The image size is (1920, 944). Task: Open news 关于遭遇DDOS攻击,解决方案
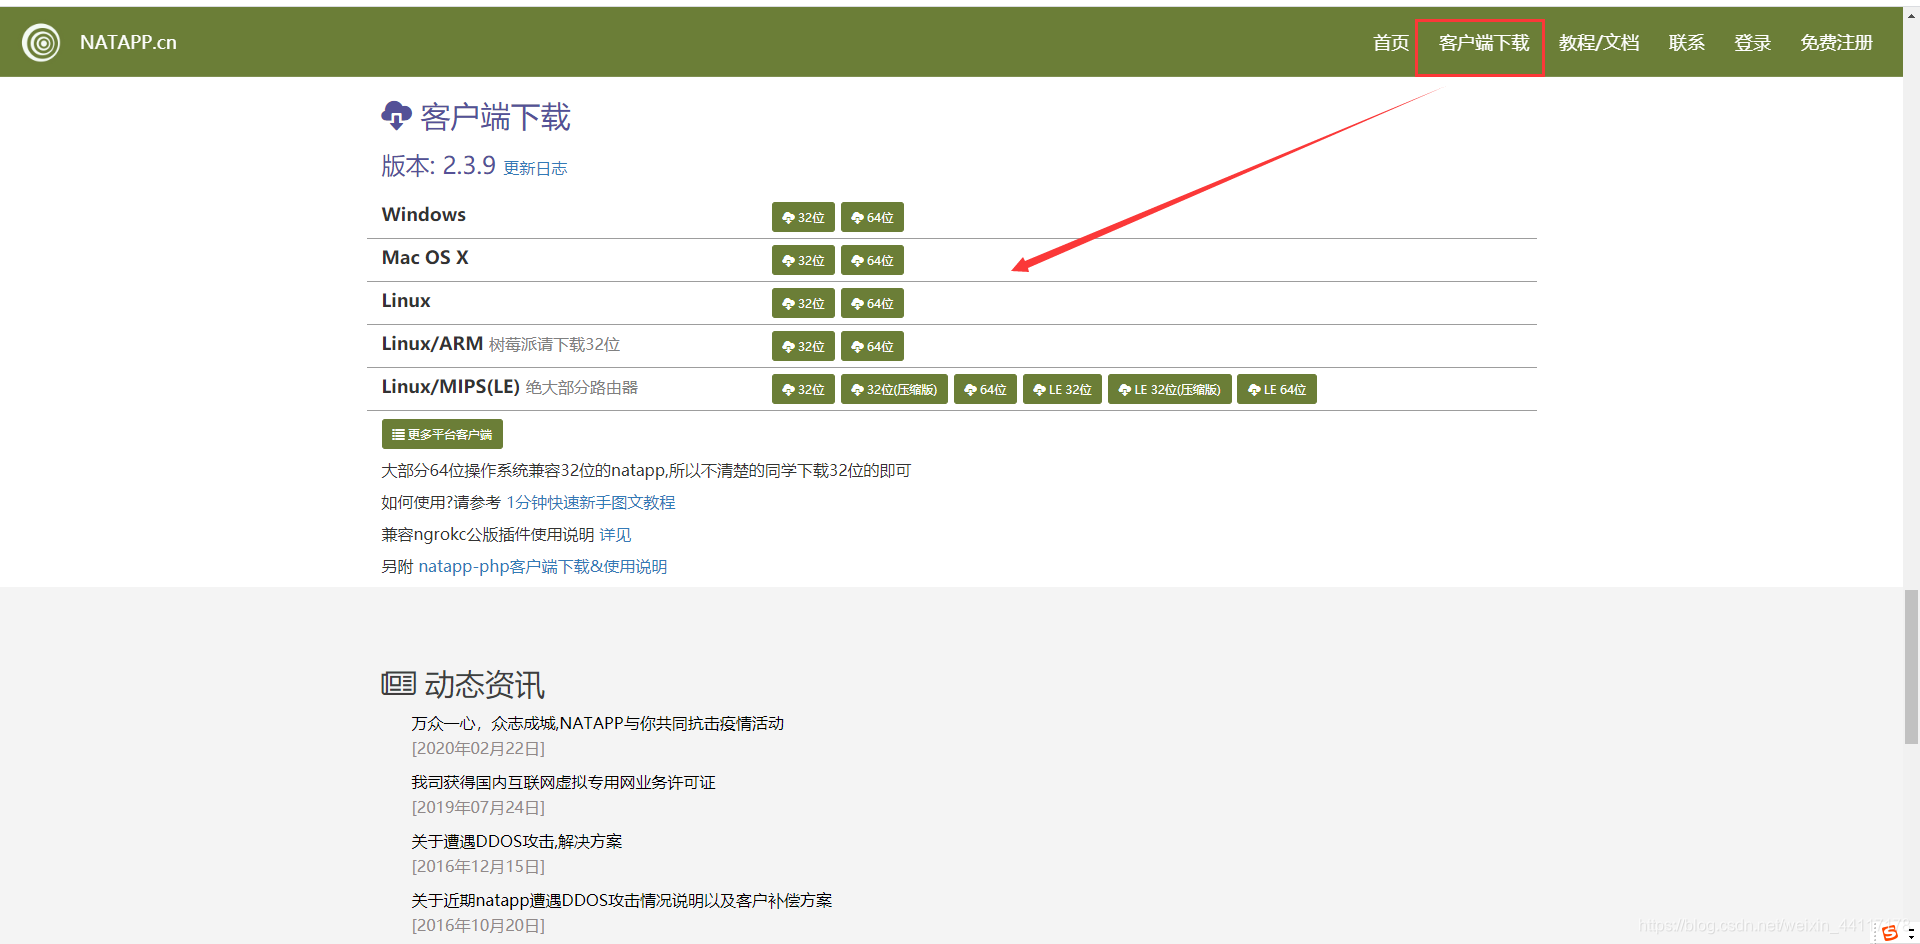[x=516, y=841]
